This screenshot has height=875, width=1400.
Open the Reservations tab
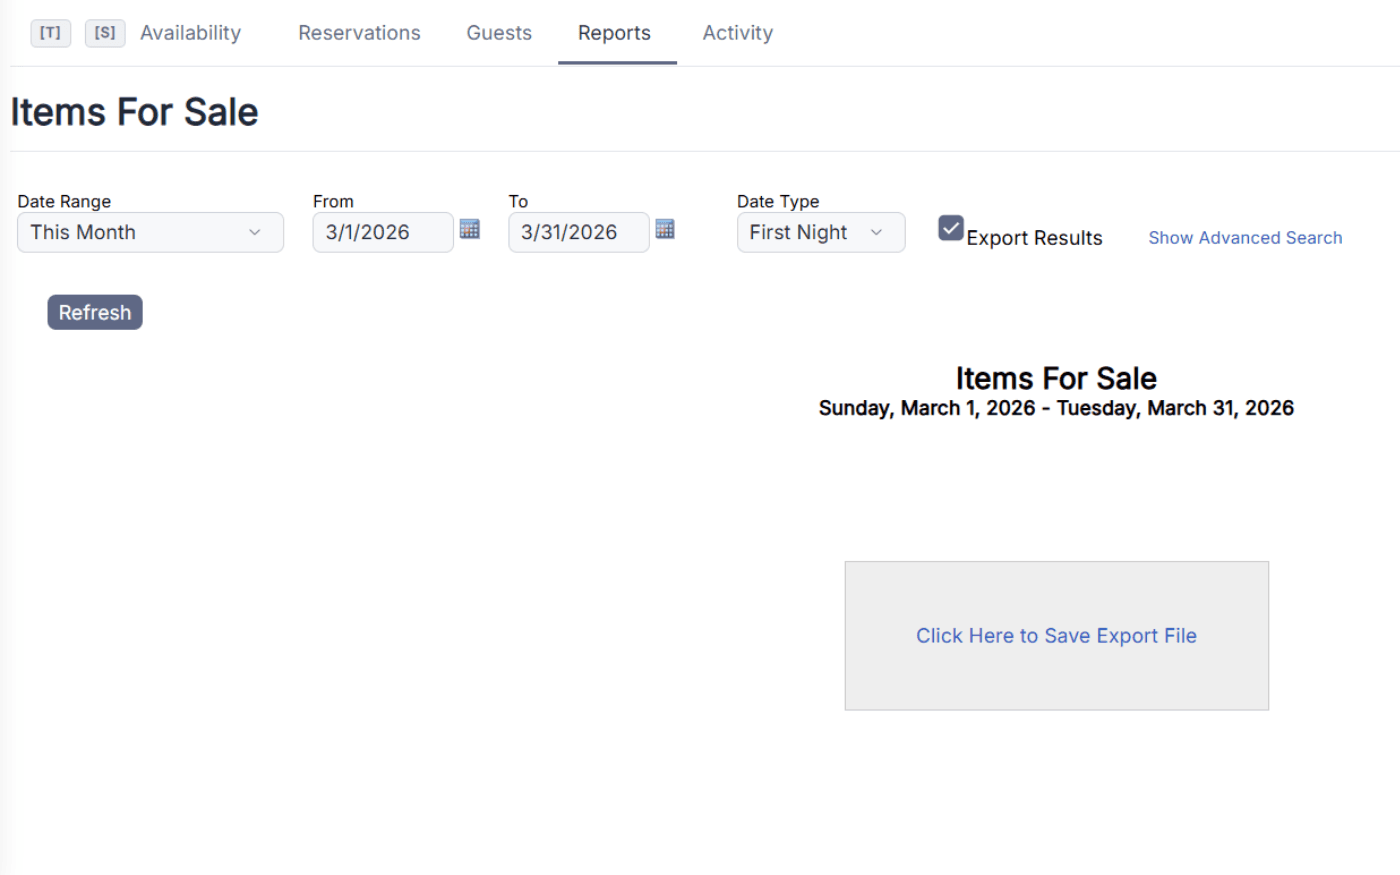pyautogui.click(x=359, y=33)
